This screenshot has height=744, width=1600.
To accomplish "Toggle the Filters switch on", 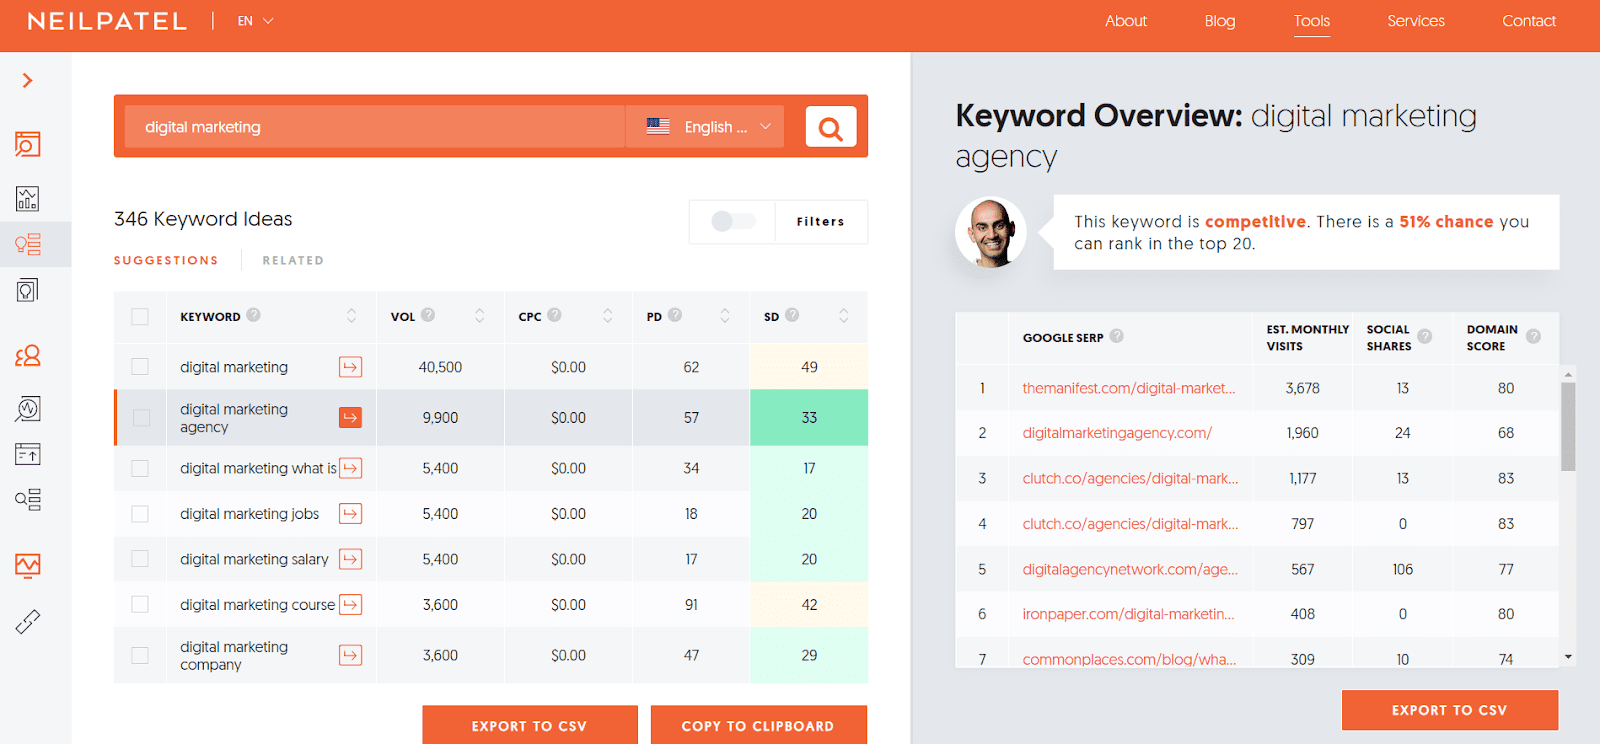I will (733, 221).
